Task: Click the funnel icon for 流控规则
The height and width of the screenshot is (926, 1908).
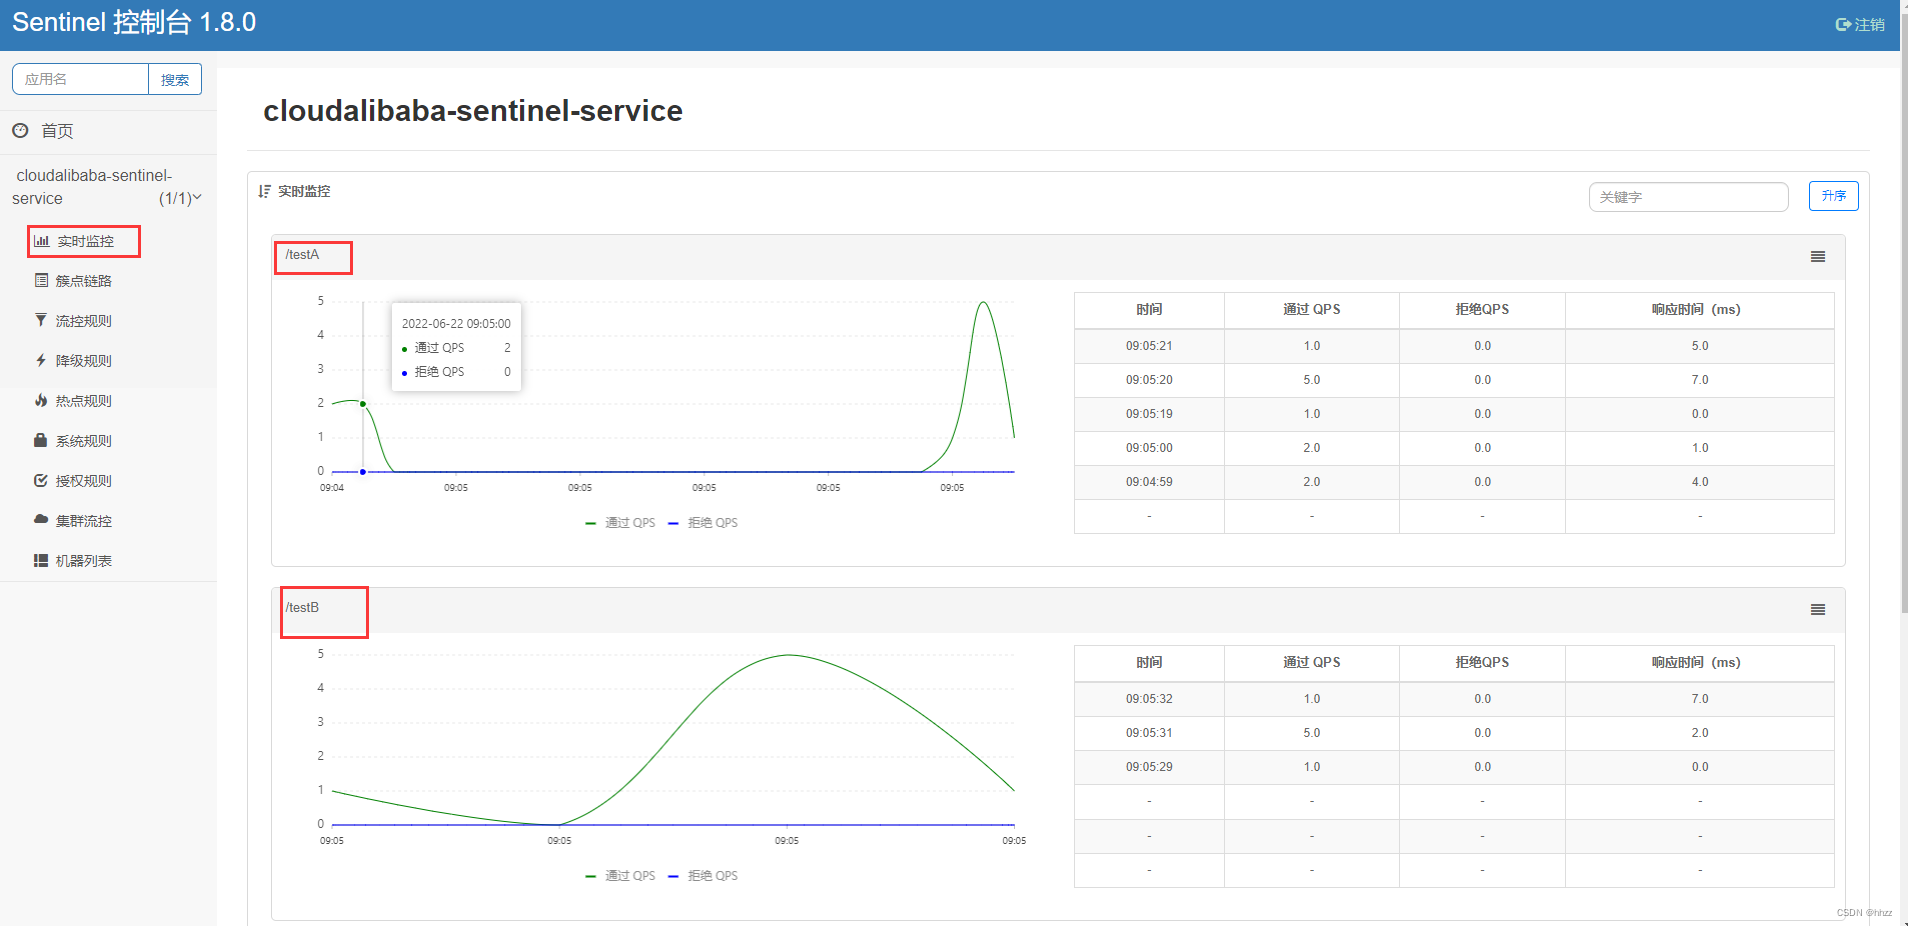Action: (41, 320)
